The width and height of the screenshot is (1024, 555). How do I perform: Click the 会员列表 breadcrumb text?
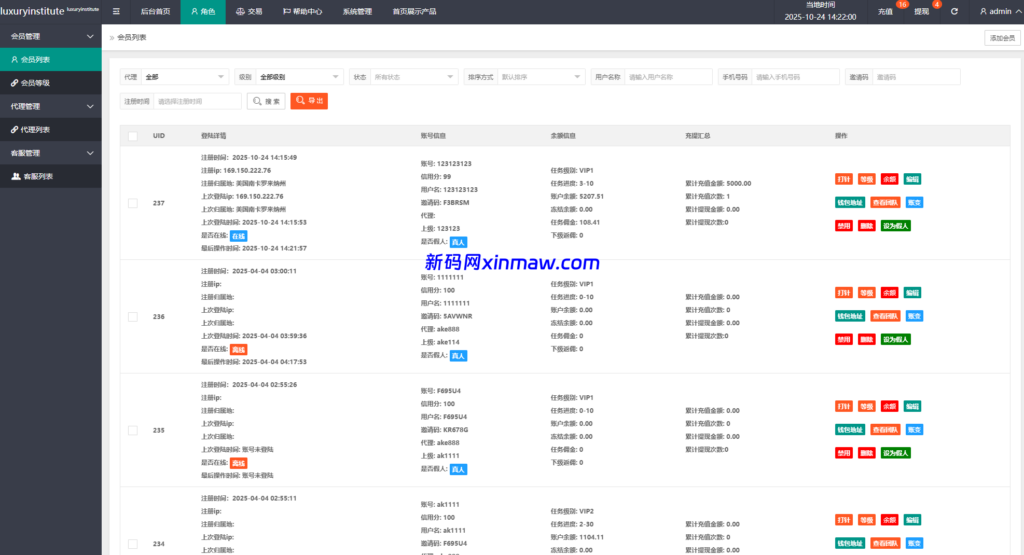[x=132, y=37]
